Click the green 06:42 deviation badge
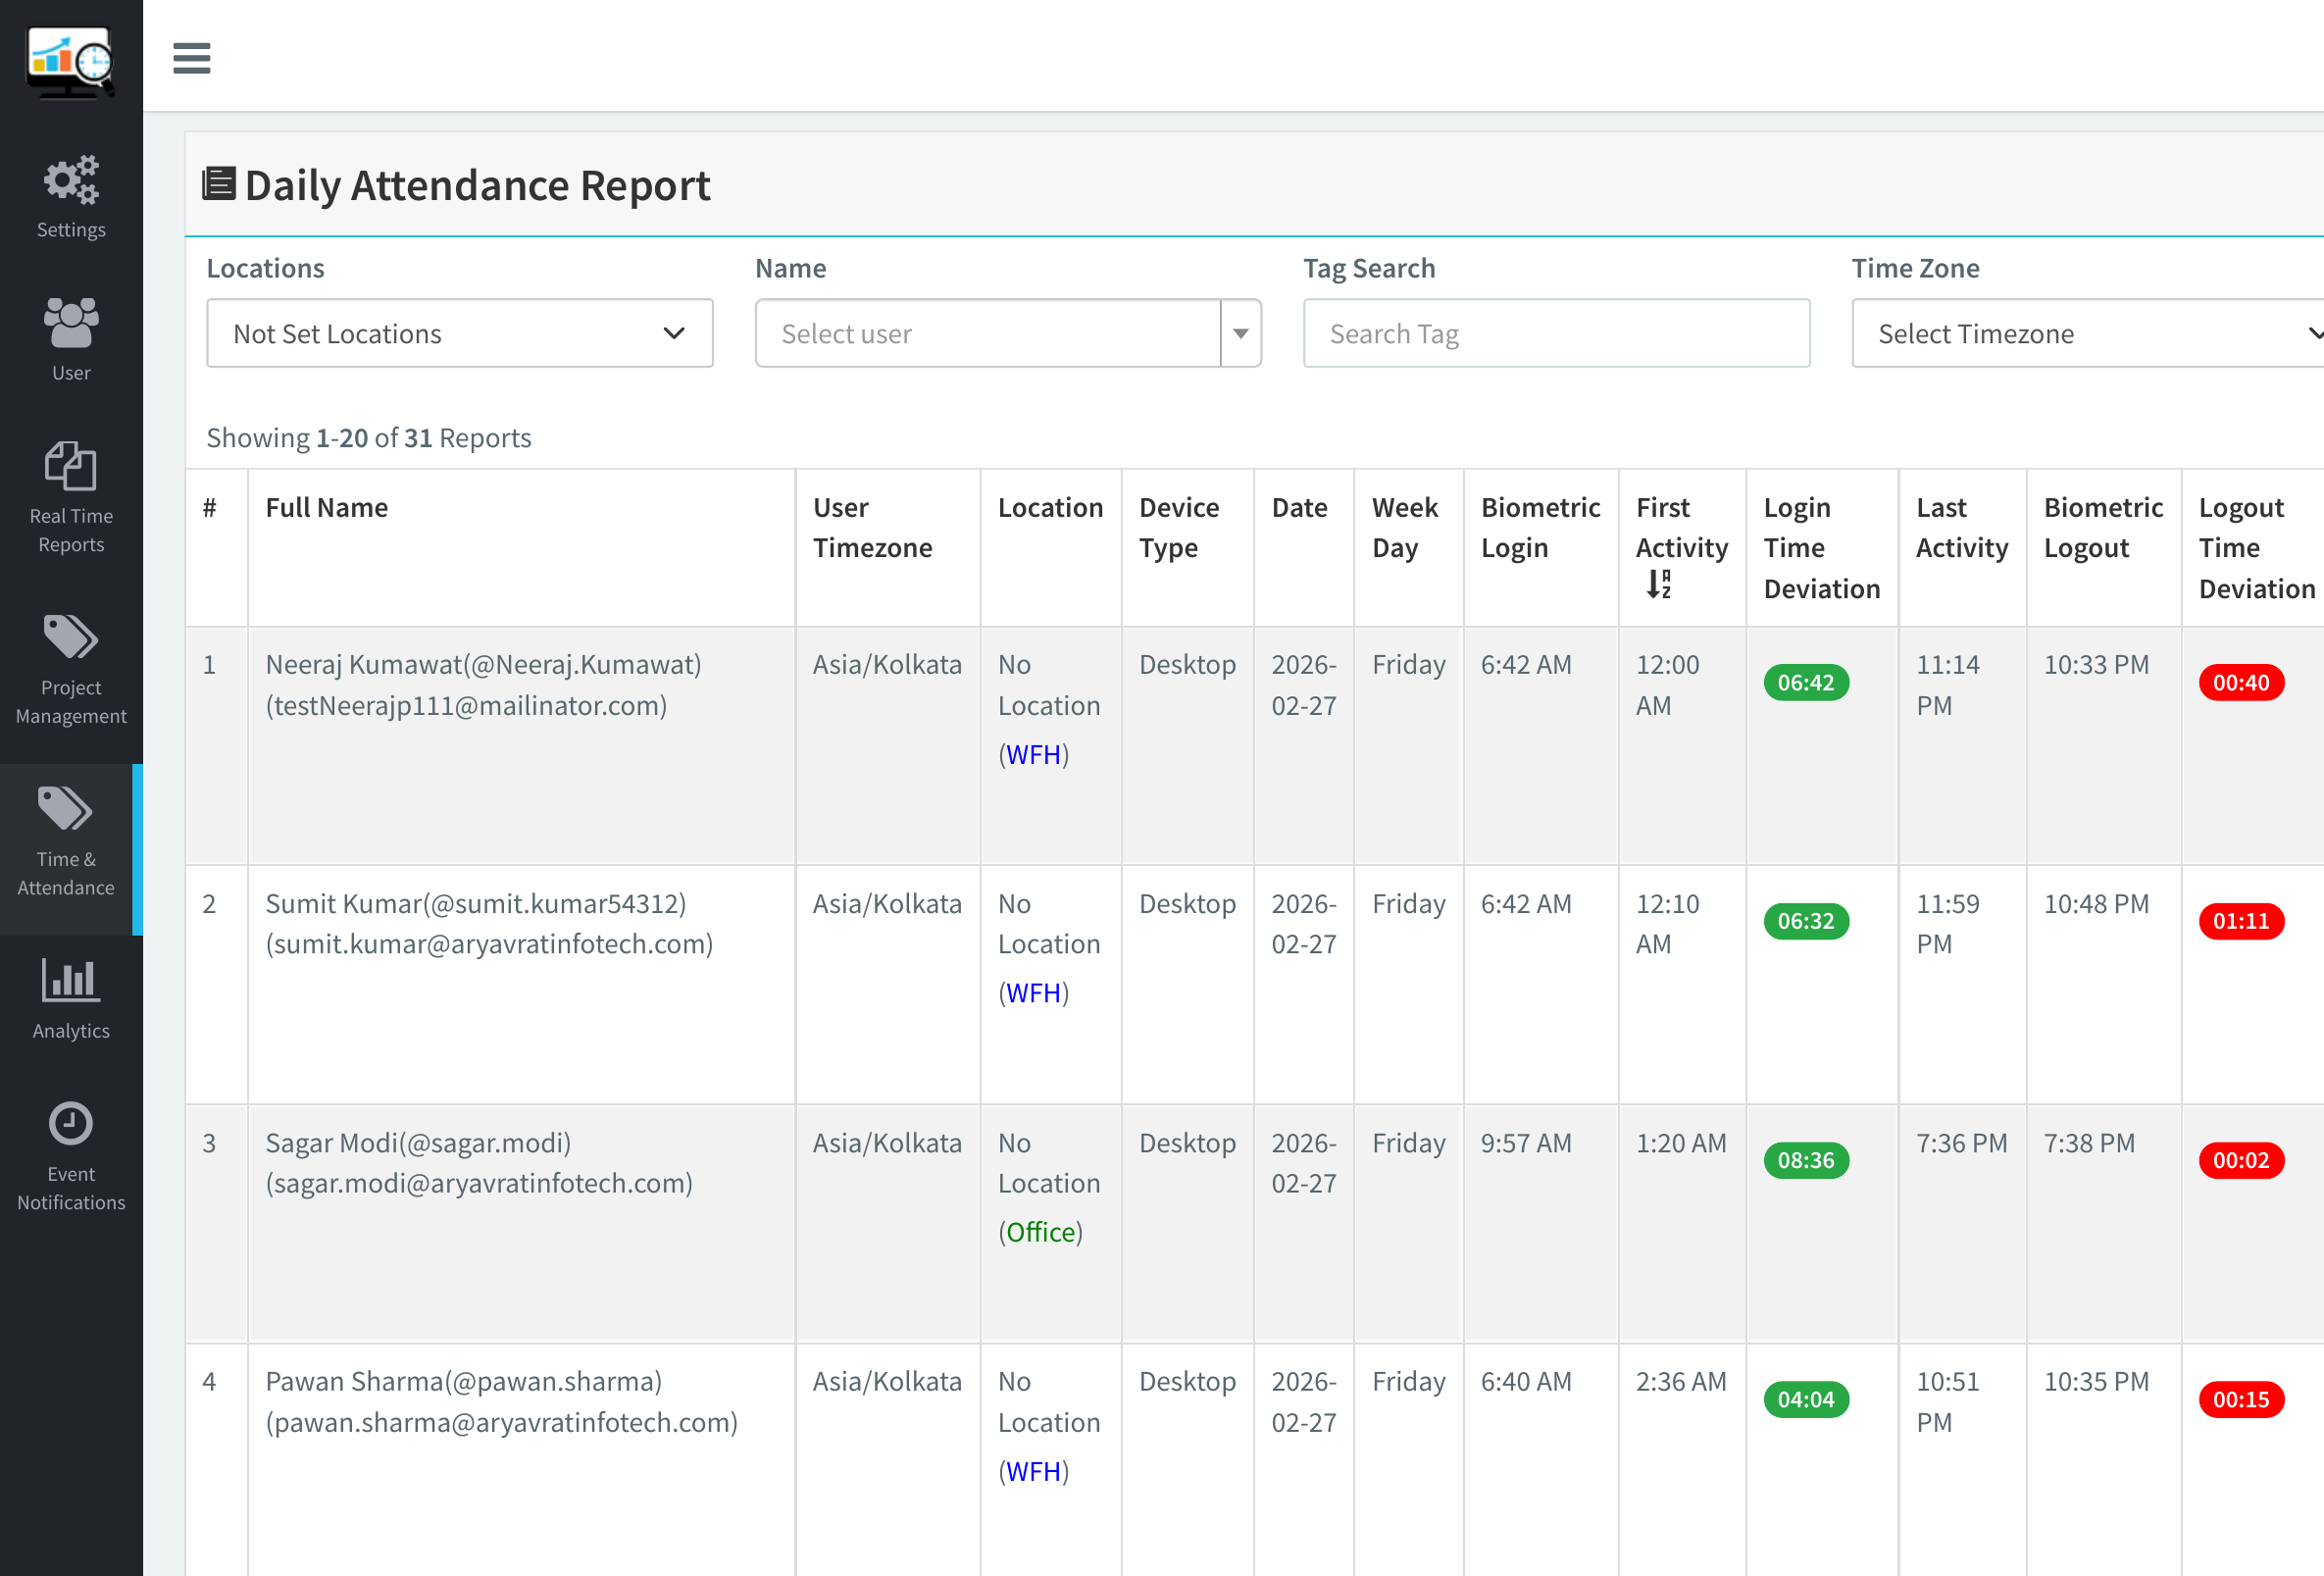 point(1806,682)
